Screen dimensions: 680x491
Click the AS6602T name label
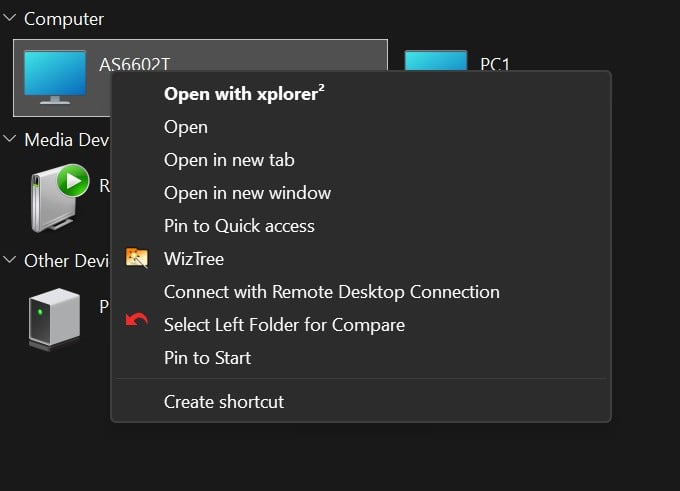coord(134,64)
